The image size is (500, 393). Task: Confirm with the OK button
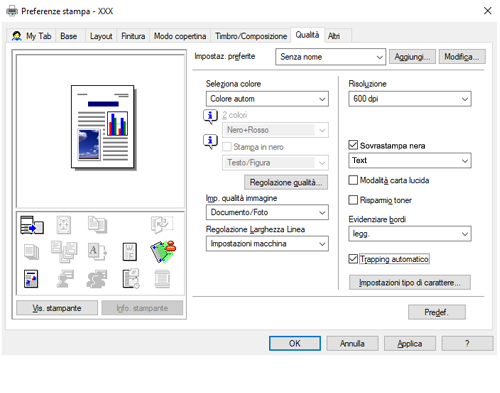coord(295,343)
